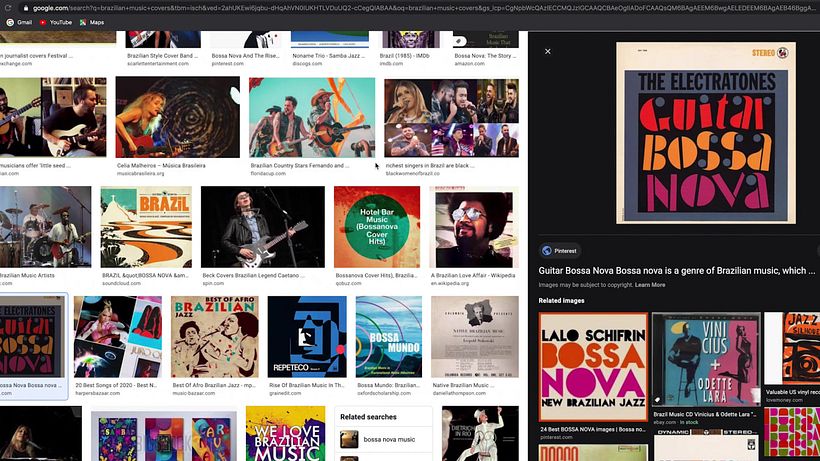820x461 pixels.
Task: Click the Pinterest source chip
Action: pos(560,251)
